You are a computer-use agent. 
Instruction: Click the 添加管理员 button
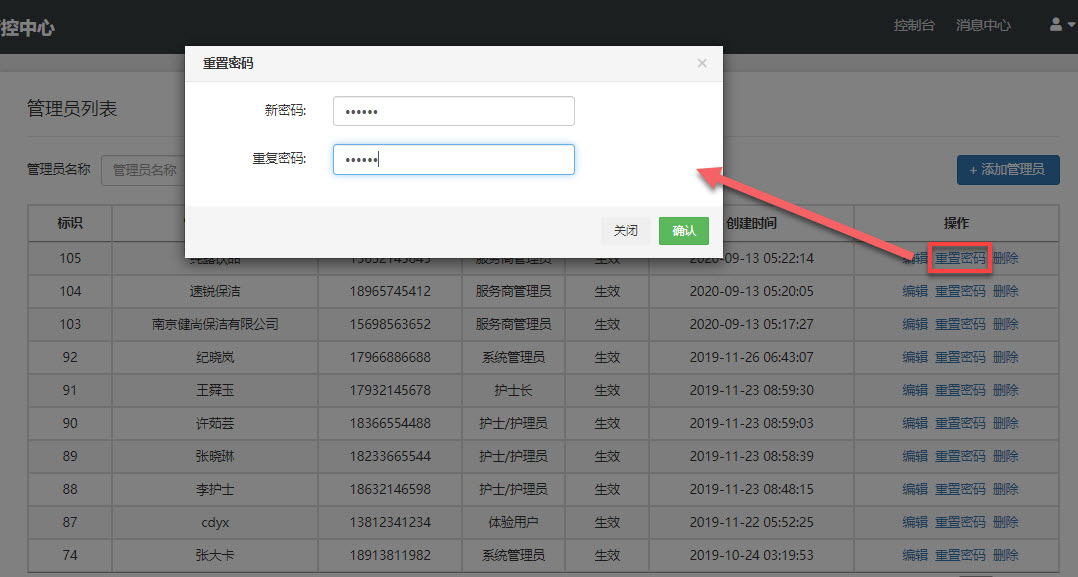(x=1008, y=170)
